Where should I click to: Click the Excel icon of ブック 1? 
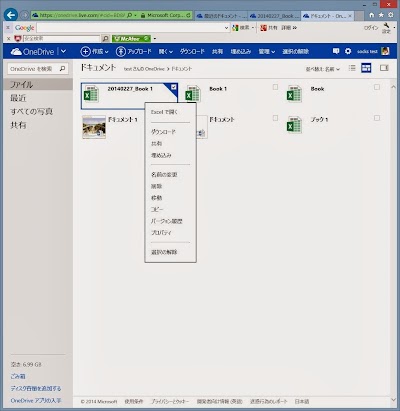click(x=294, y=124)
